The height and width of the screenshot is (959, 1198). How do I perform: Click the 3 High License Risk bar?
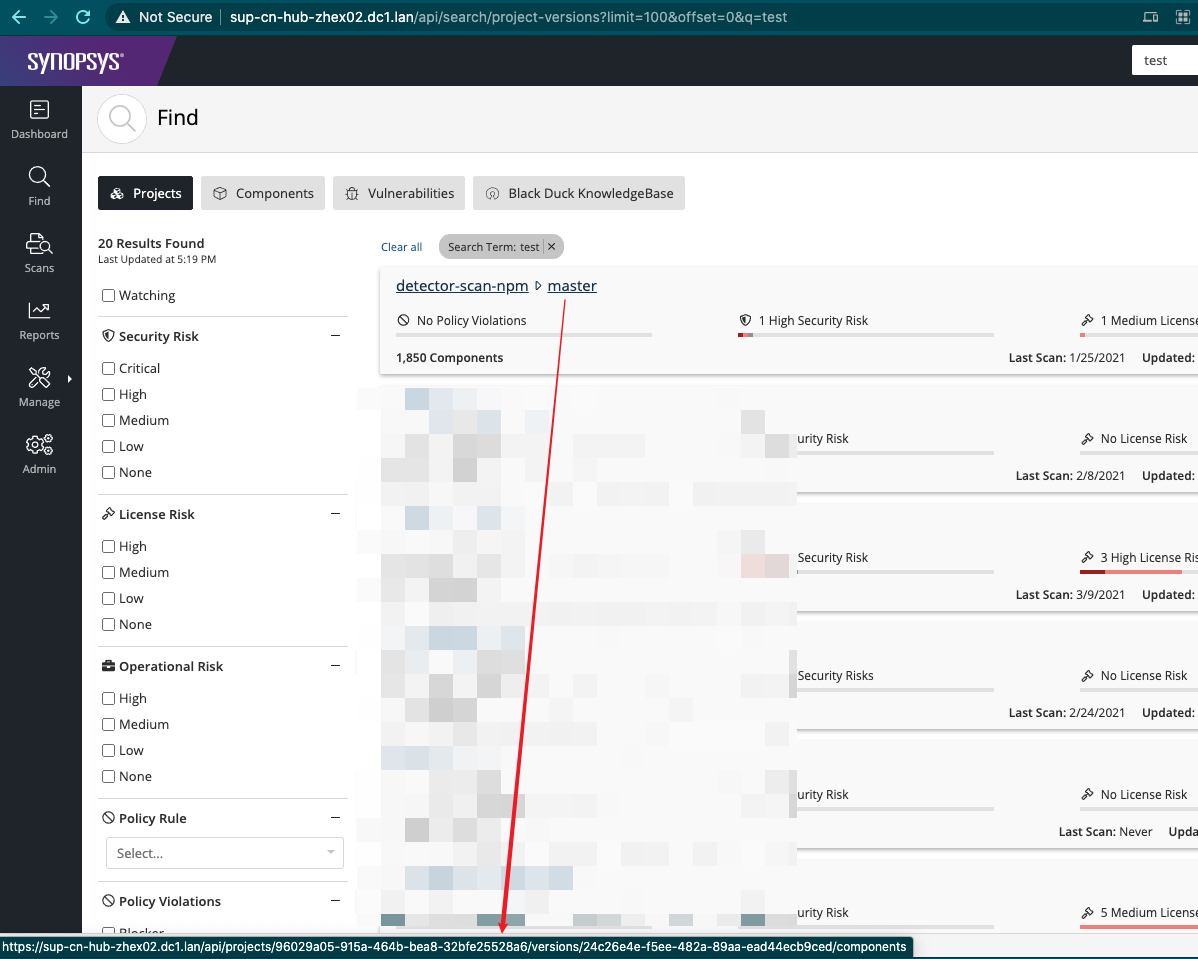coord(1138,572)
